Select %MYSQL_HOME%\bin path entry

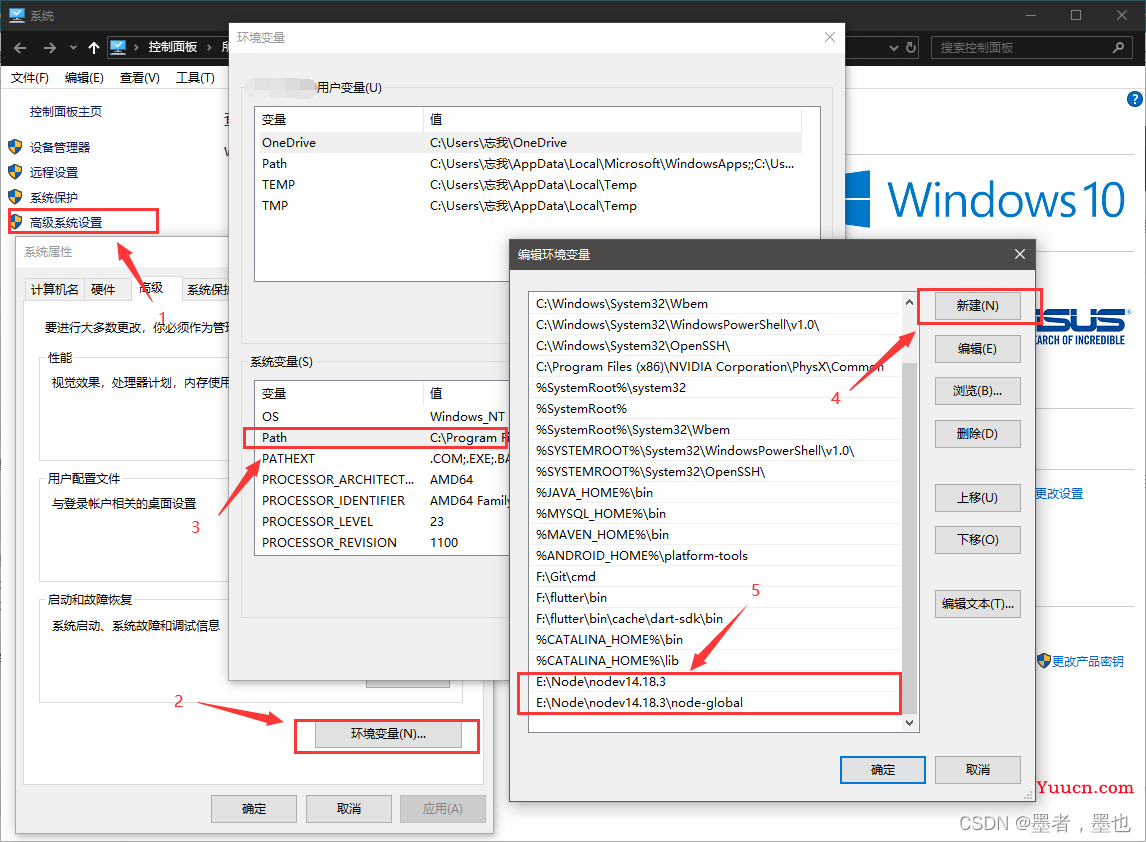pos(715,514)
